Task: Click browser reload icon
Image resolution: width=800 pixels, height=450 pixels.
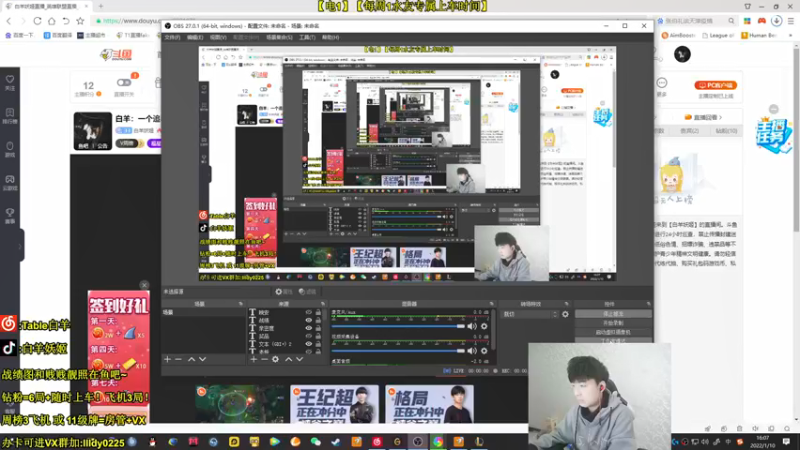Action: click(37, 21)
